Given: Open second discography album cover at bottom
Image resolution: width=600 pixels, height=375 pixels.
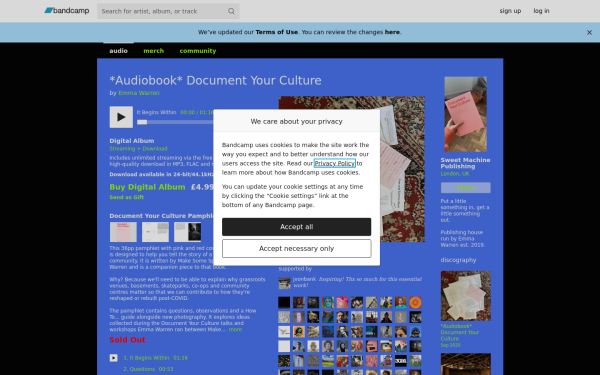Looking at the screenshot, I should (466, 364).
